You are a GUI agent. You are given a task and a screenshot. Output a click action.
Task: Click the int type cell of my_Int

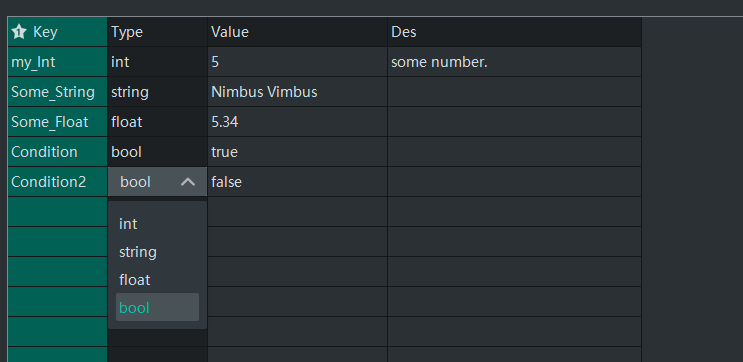pos(157,62)
